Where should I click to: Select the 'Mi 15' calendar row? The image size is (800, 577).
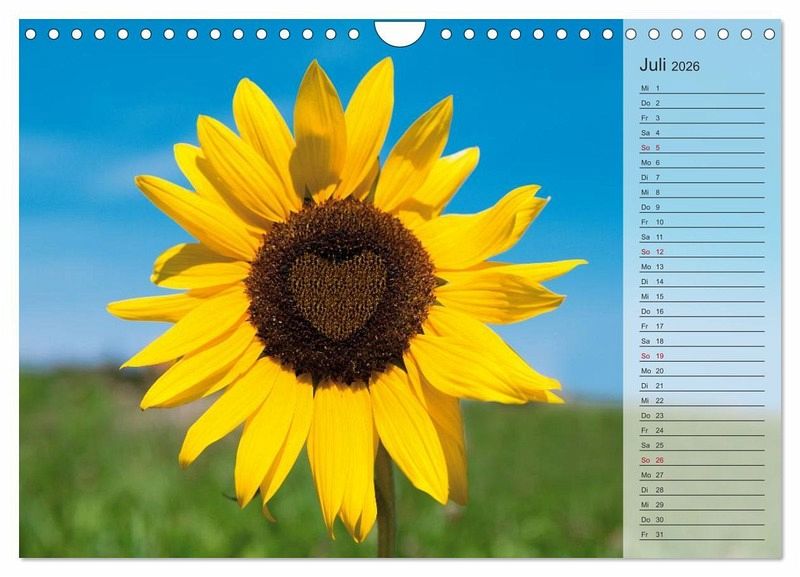coord(702,296)
